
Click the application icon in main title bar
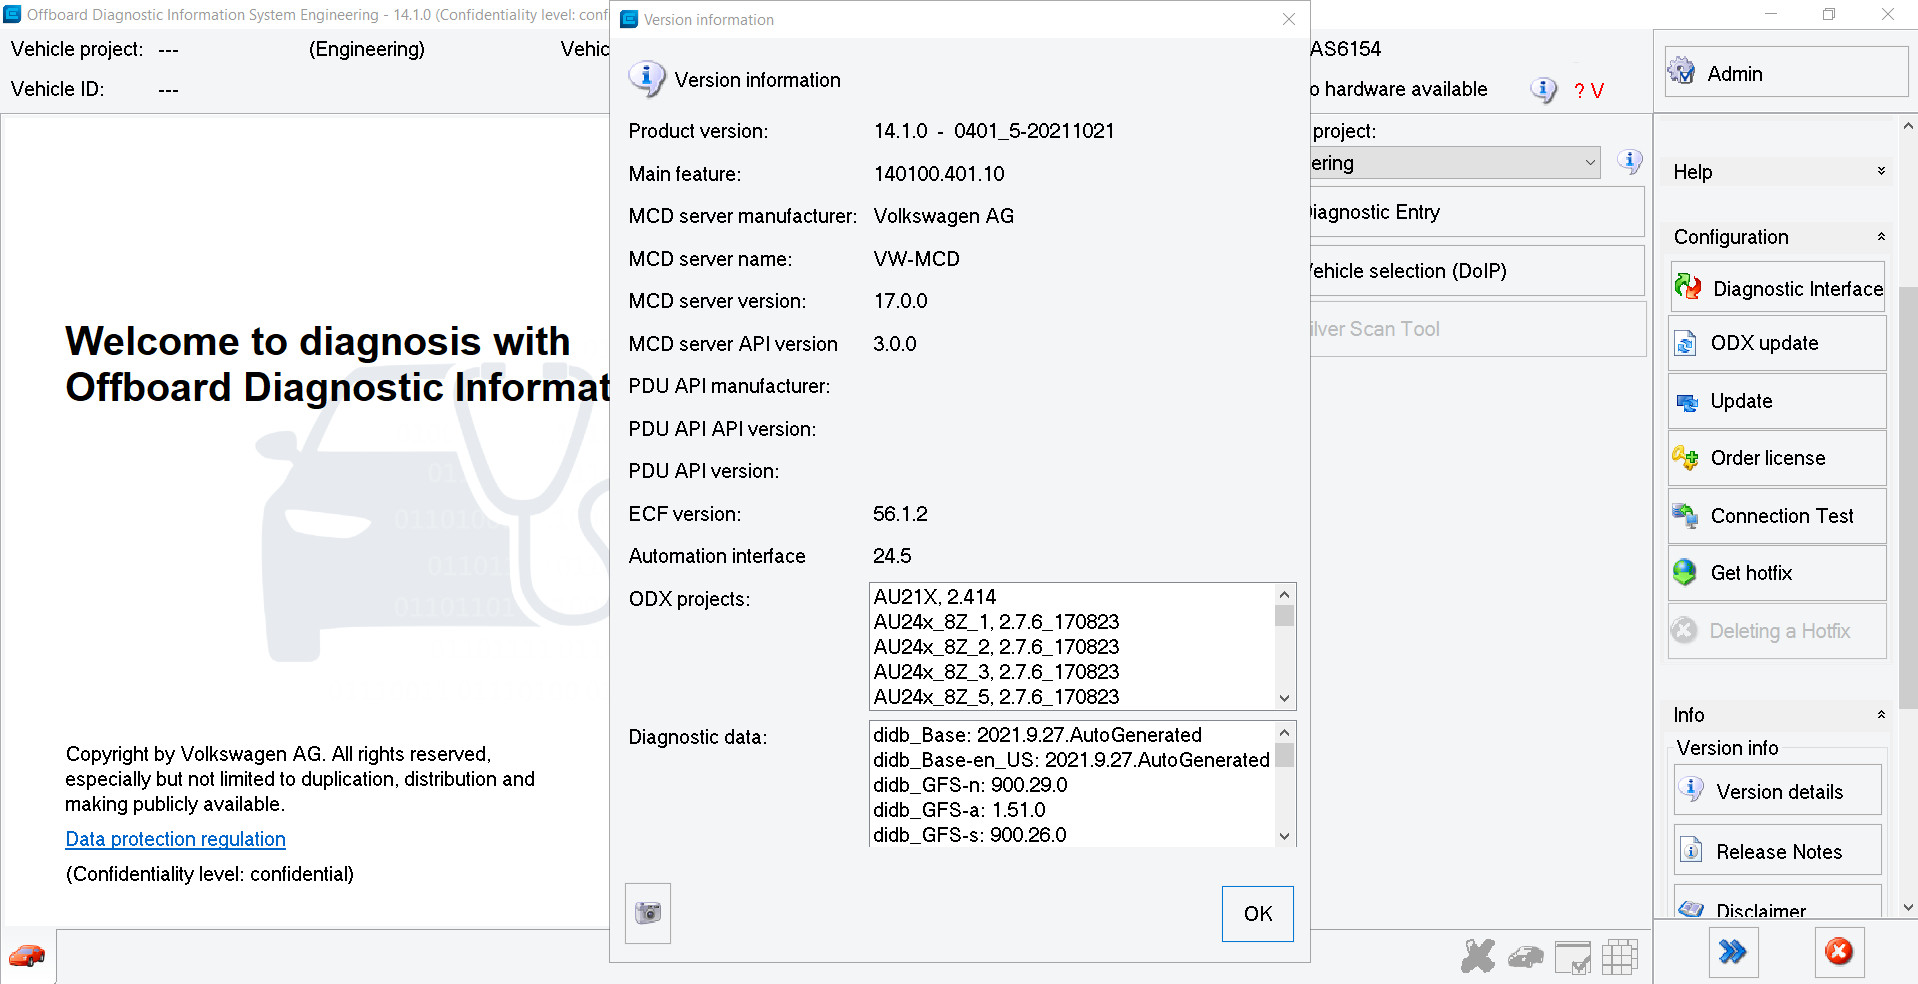[12, 14]
